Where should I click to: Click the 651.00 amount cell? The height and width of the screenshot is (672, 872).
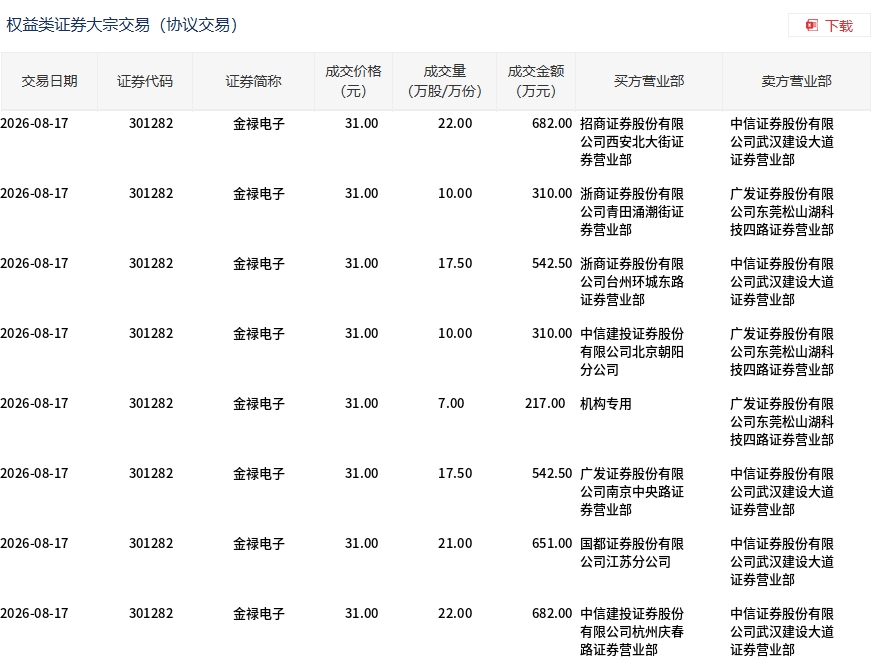552,543
